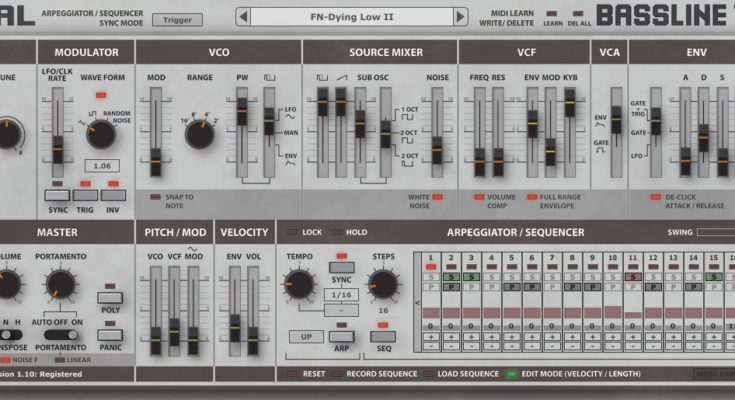Click the TEMPO knob

(x=299, y=286)
